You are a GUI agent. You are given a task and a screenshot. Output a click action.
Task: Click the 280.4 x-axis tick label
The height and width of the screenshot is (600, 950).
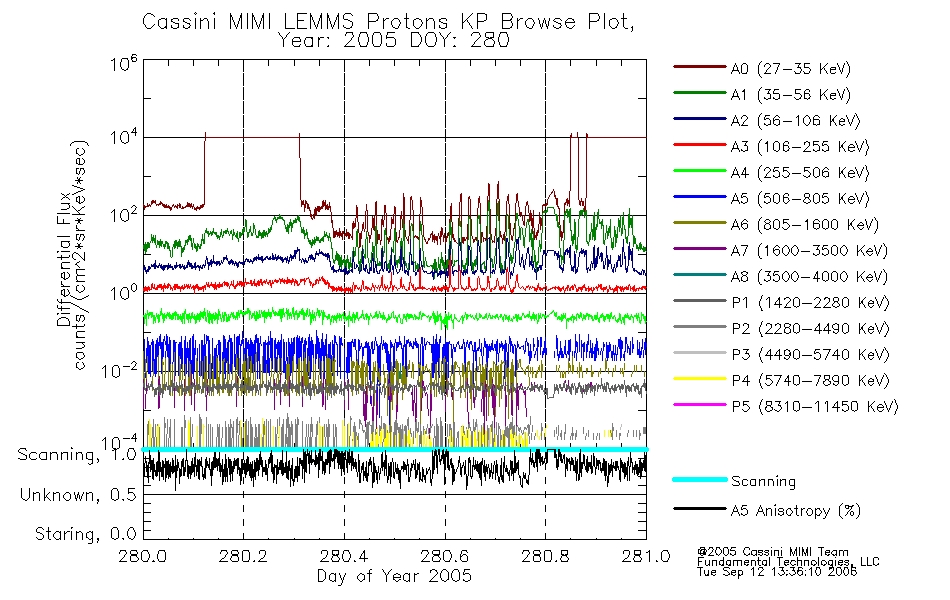click(344, 556)
